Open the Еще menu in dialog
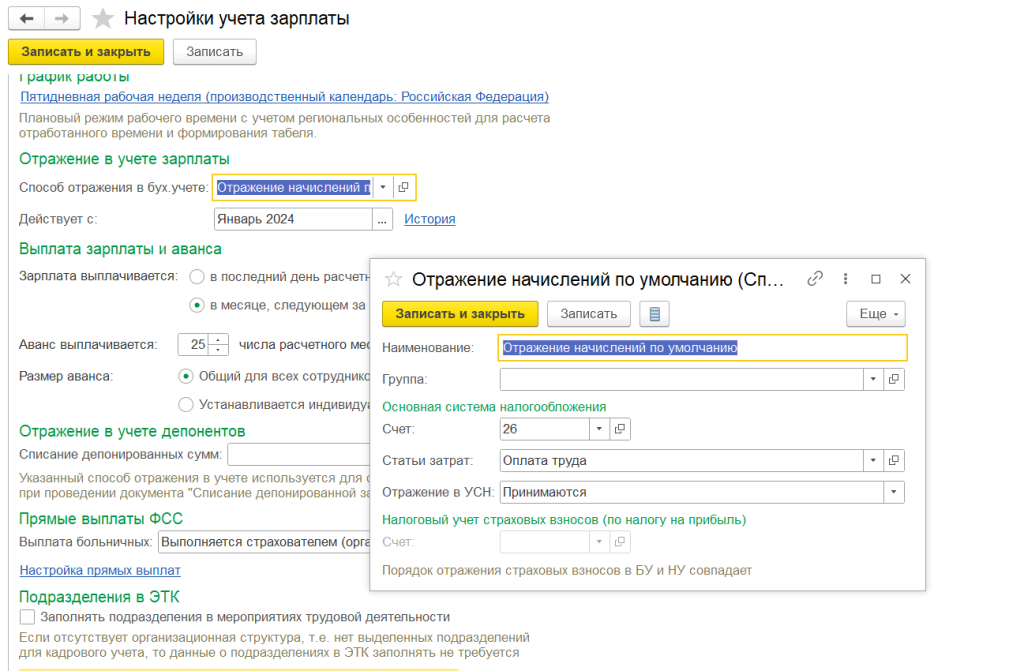 point(875,314)
